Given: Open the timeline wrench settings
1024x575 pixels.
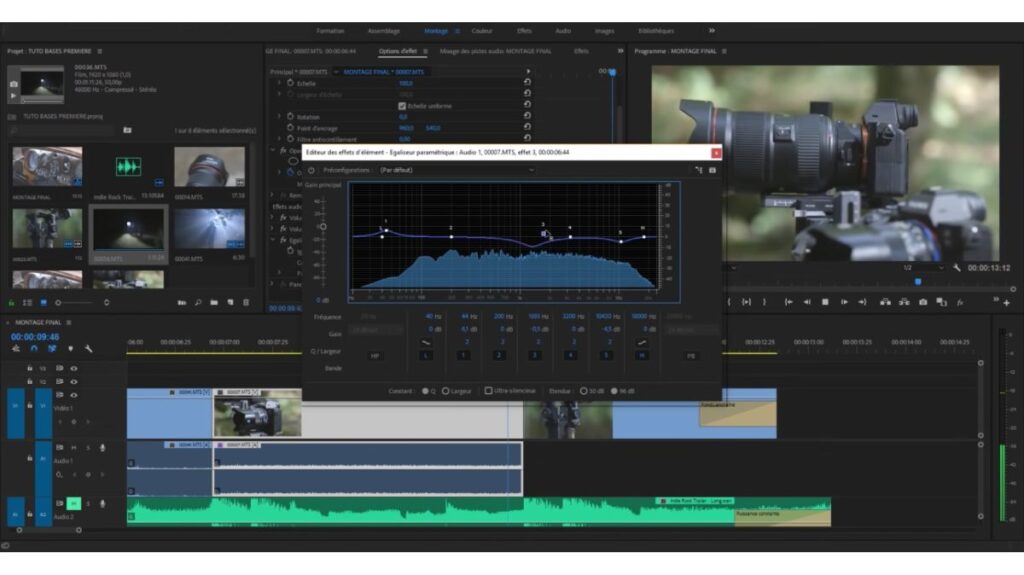Looking at the screenshot, I should pyautogui.click(x=89, y=349).
